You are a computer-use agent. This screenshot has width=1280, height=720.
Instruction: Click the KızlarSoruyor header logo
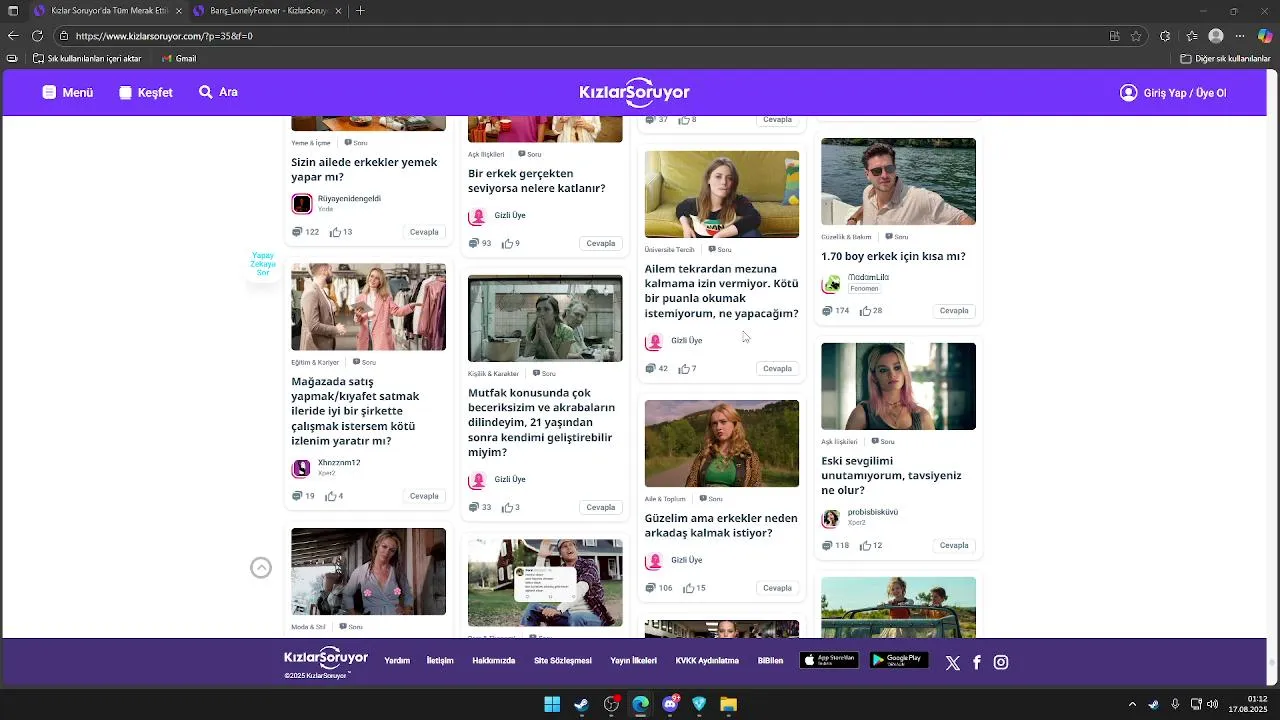pyautogui.click(x=634, y=92)
